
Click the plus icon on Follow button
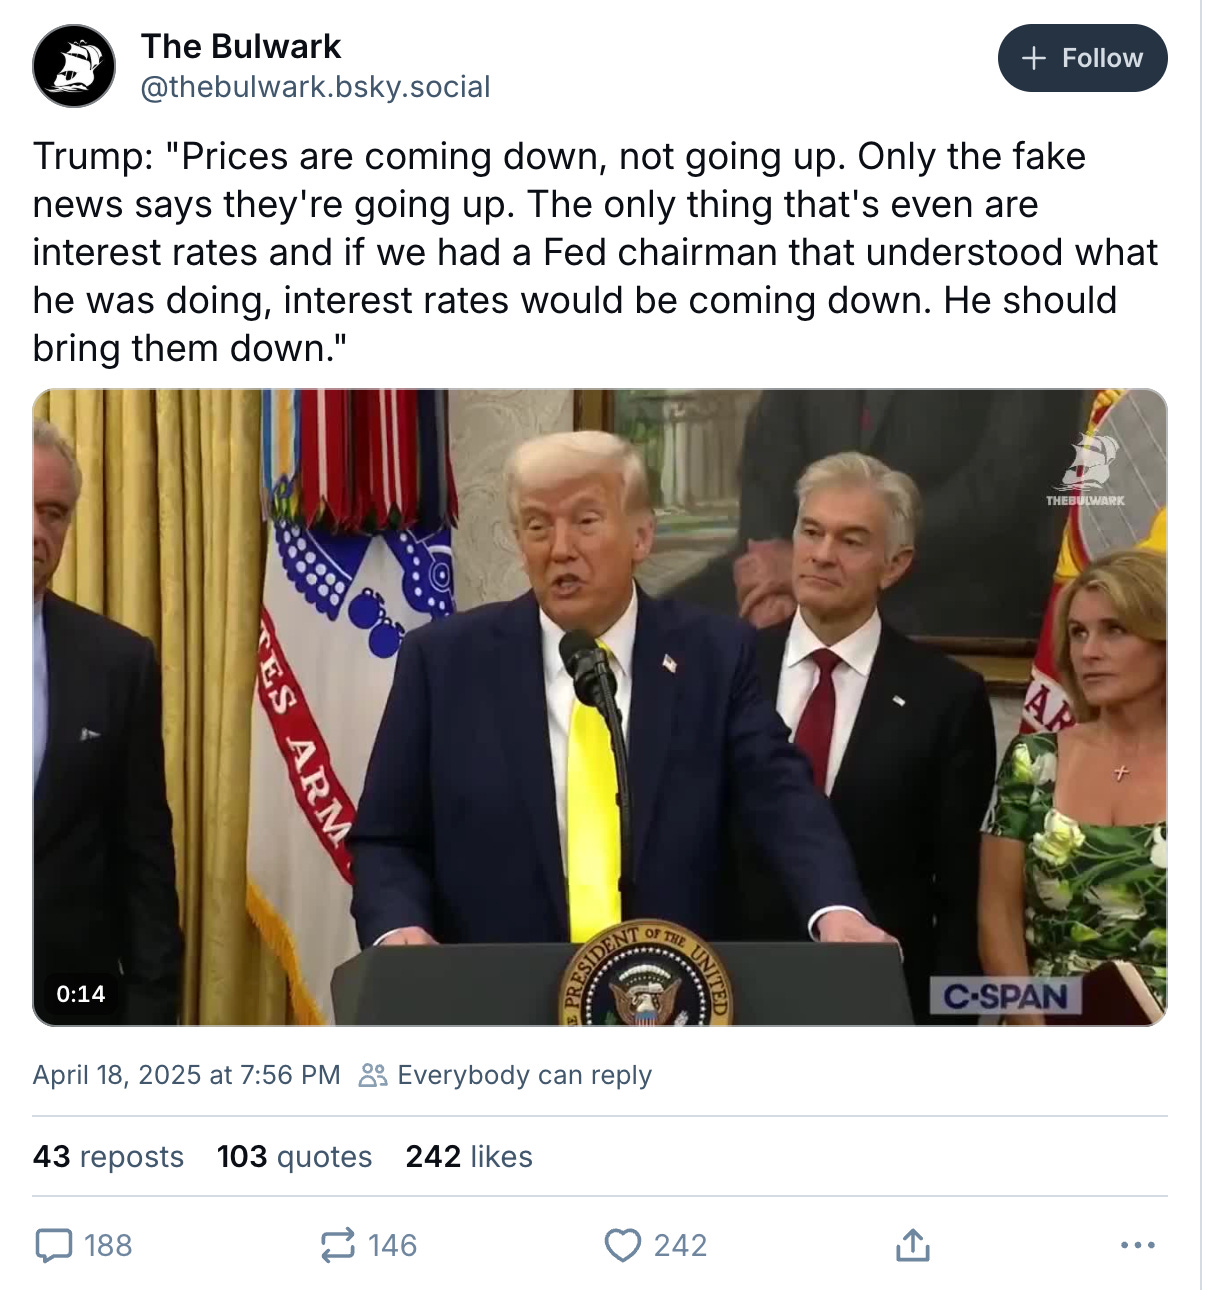coord(1034,58)
